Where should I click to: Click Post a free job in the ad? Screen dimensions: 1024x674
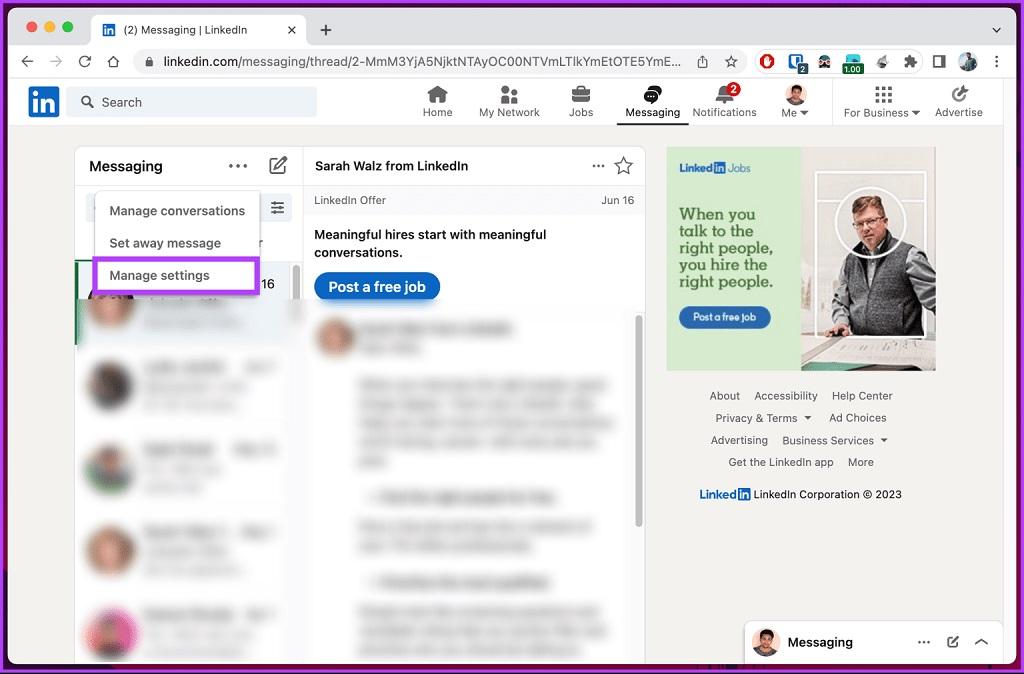coord(724,317)
